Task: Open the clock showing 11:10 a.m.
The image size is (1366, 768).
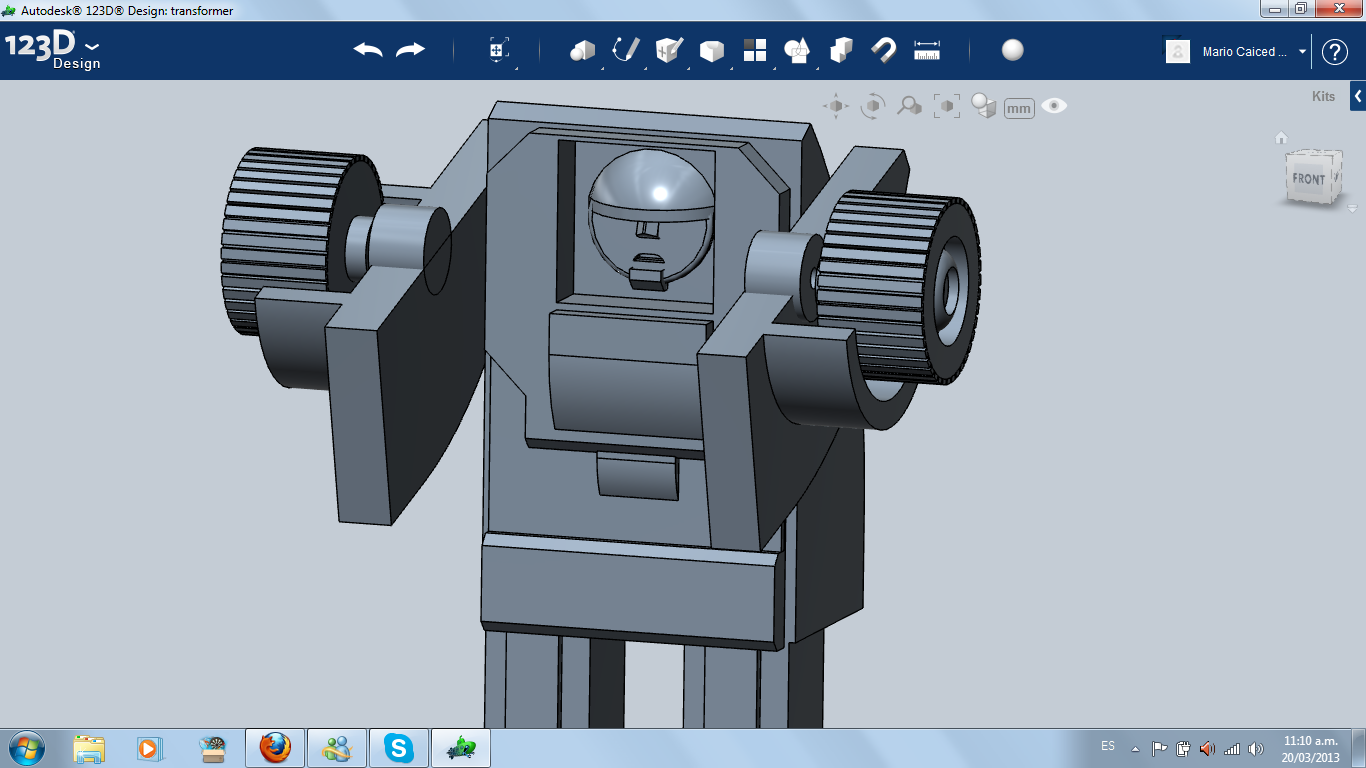Action: pos(1310,749)
